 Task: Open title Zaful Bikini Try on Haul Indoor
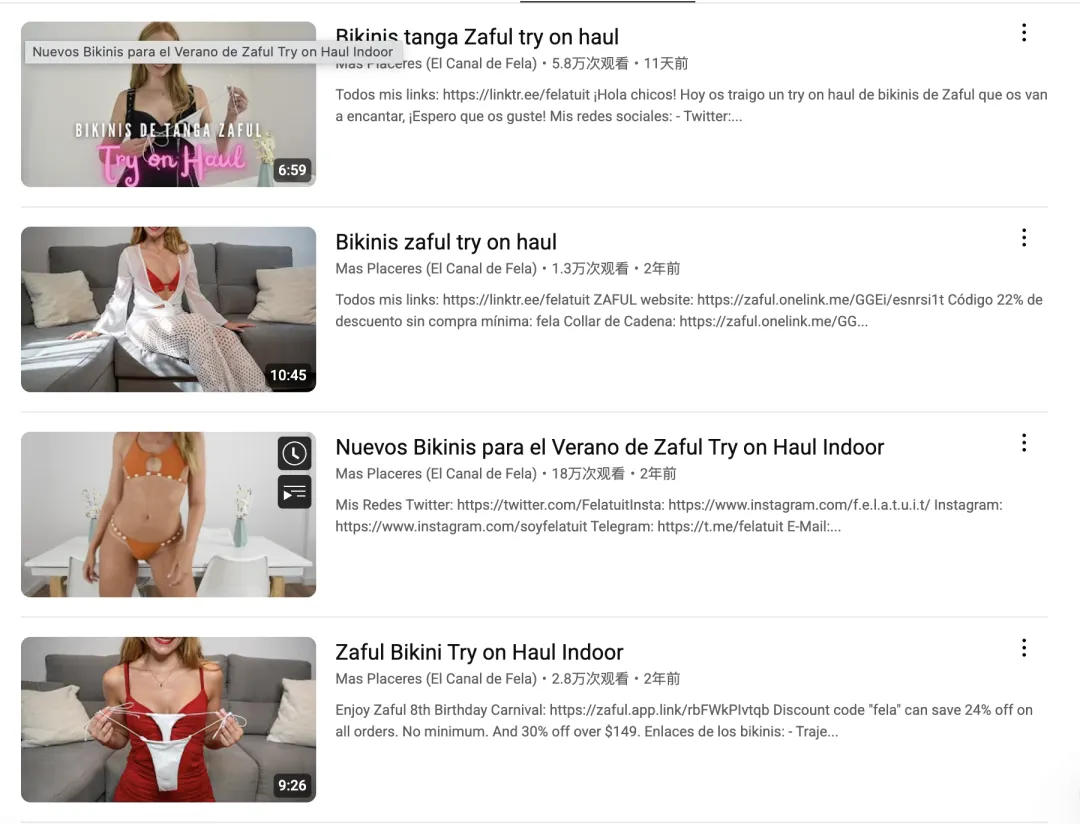tap(479, 652)
